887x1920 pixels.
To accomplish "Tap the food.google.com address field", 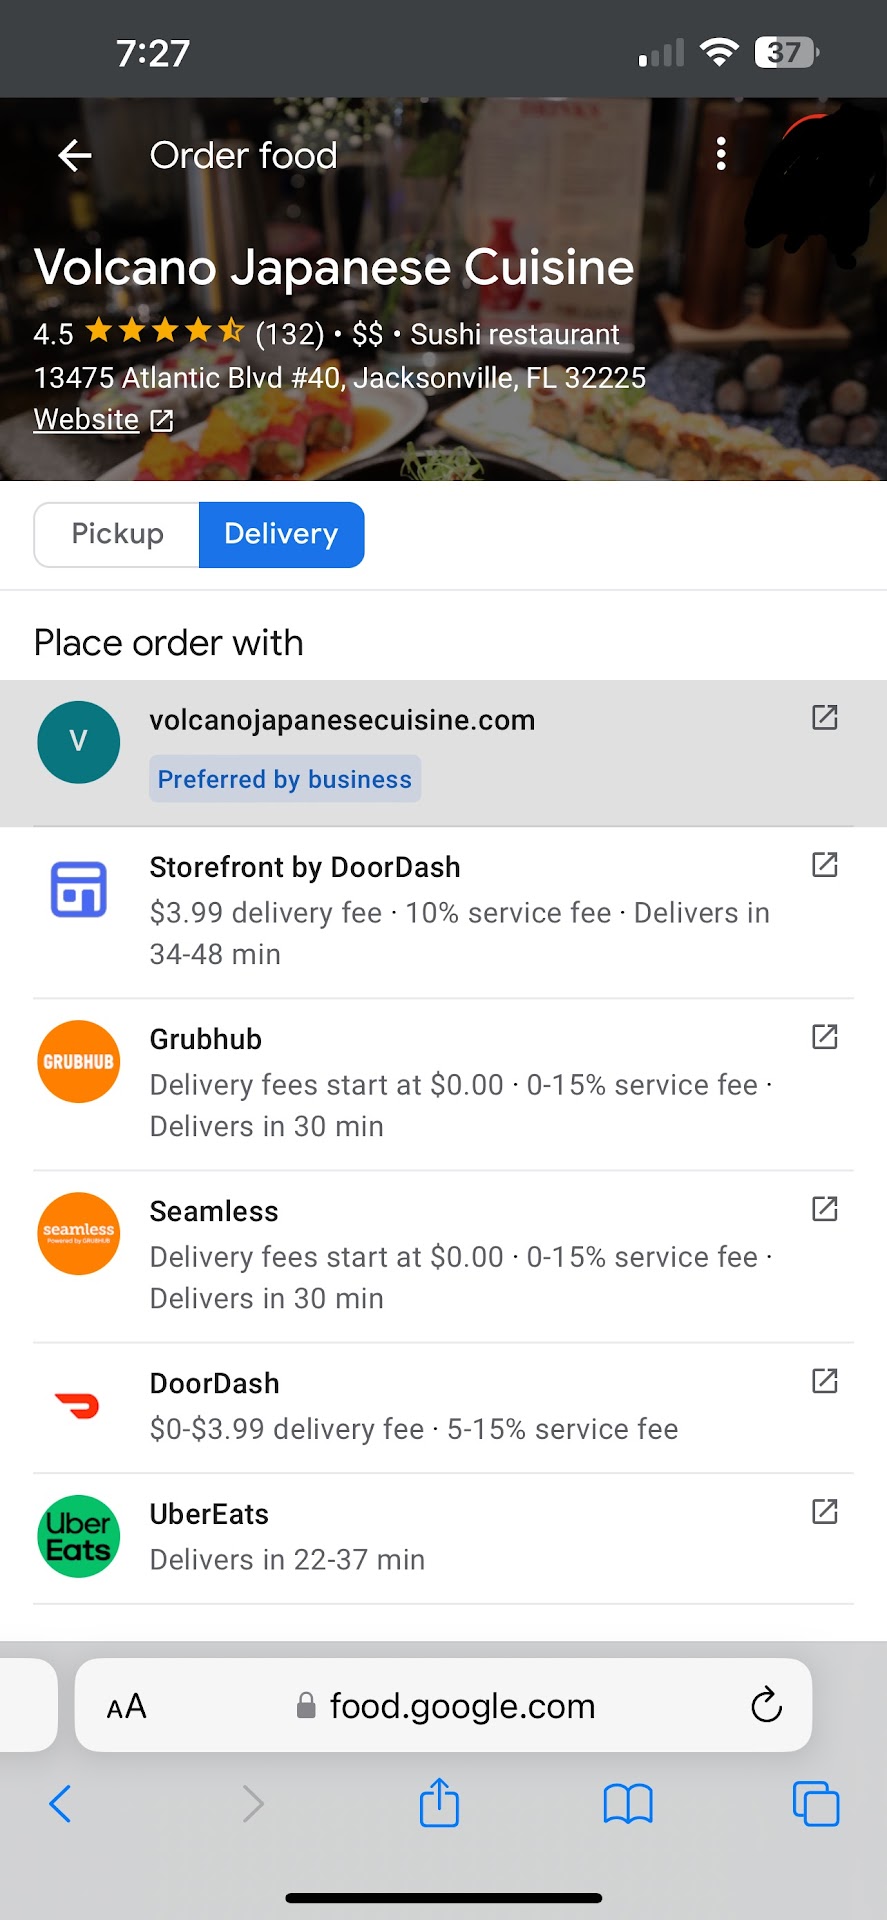I will (x=462, y=1706).
